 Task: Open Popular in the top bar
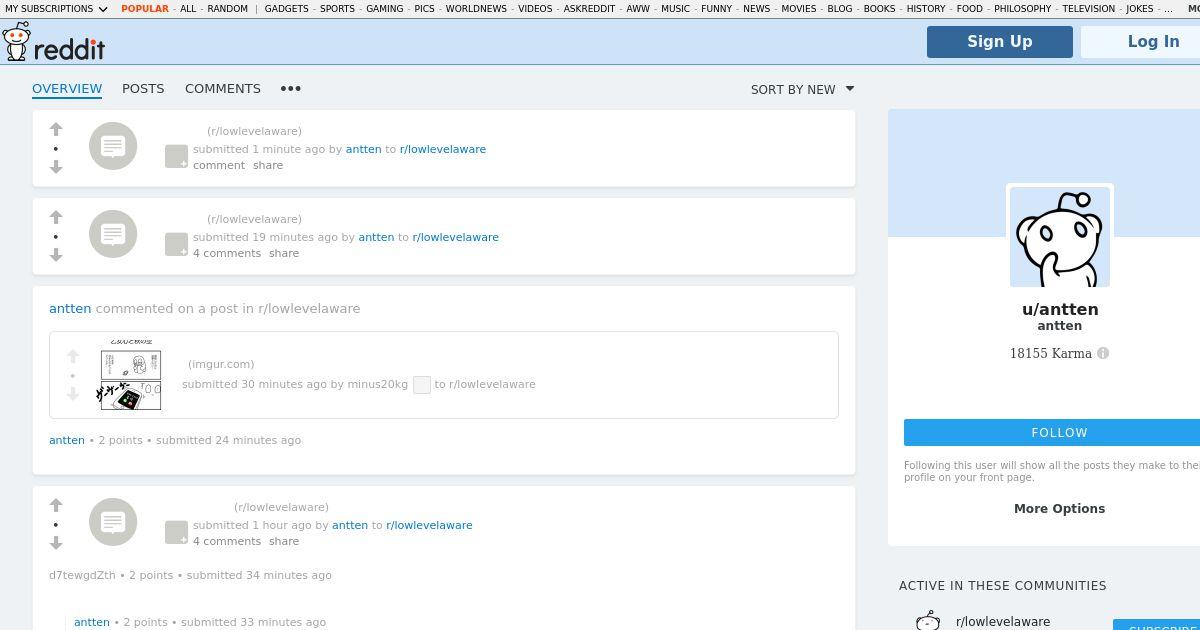pyautogui.click(x=145, y=9)
